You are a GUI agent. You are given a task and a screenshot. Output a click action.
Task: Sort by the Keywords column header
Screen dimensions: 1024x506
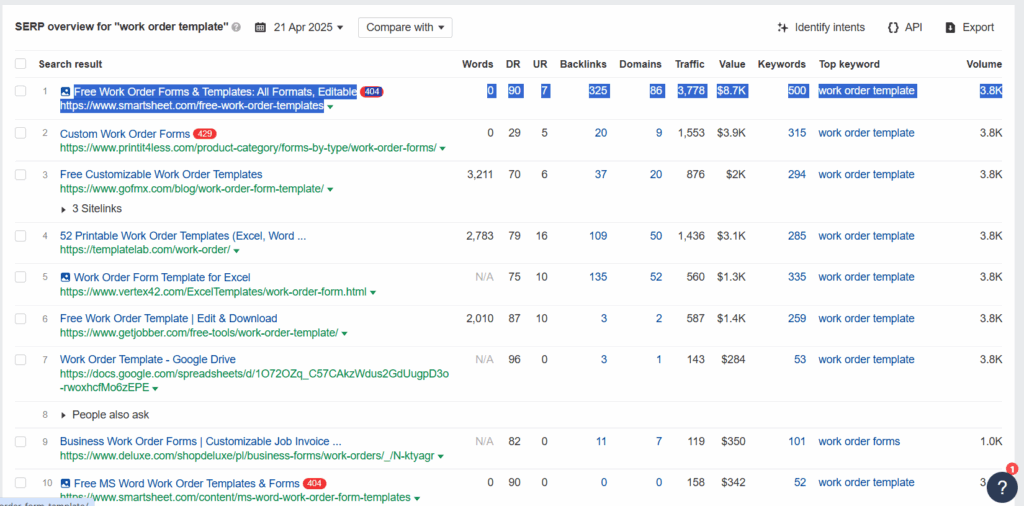point(782,64)
